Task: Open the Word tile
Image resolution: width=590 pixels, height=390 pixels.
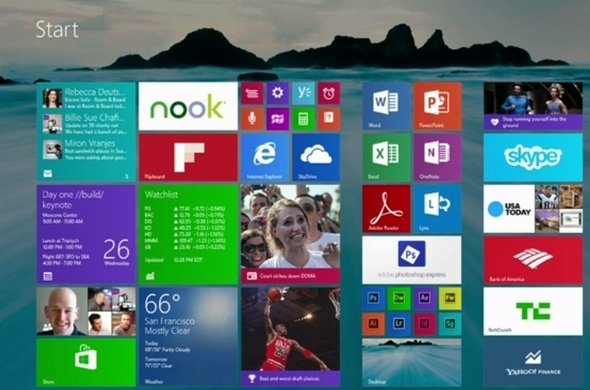Action: [x=386, y=106]
